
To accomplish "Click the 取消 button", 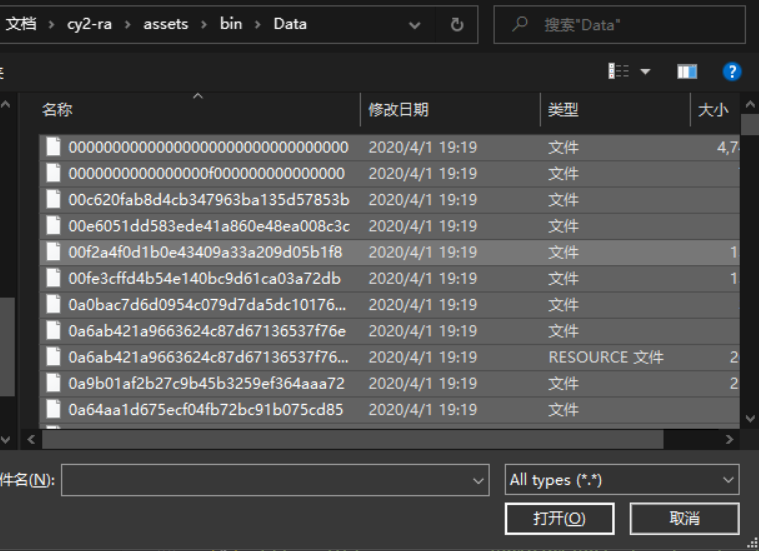I will pos(684,518).
